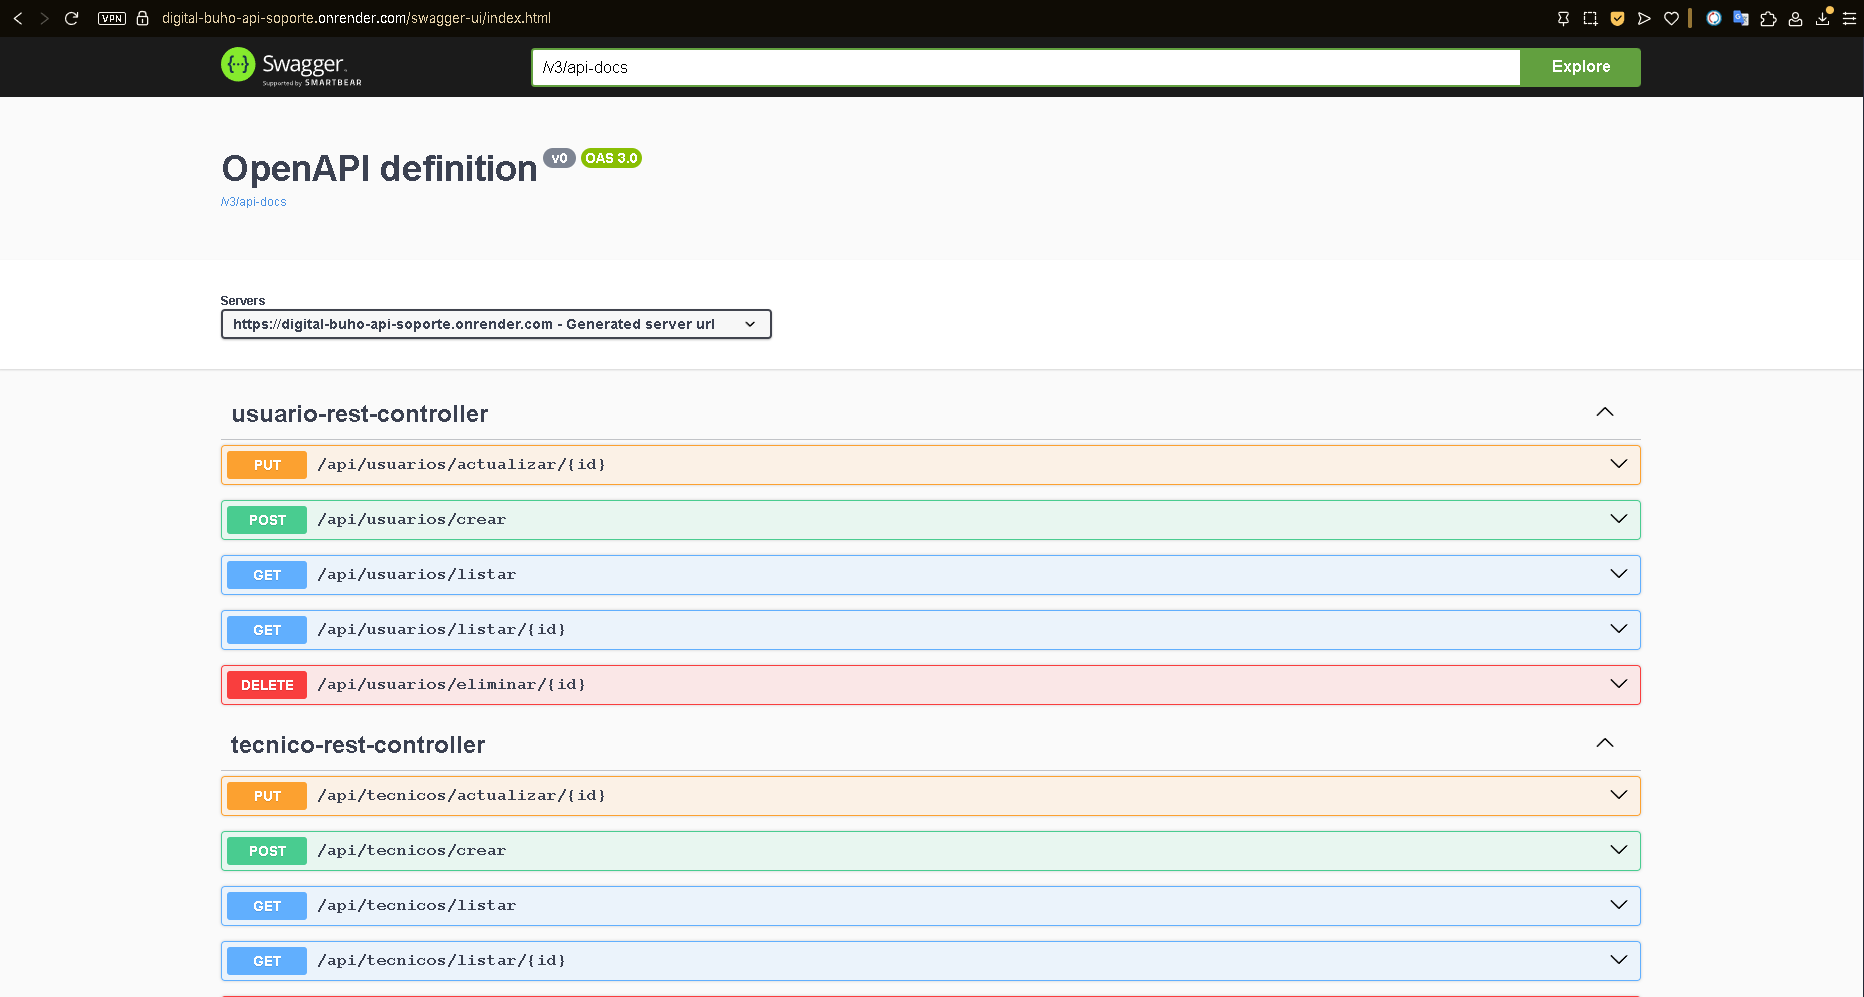Click the browser forward arrow
This screenshot has height=997, width=1864.
coord(44,18)
